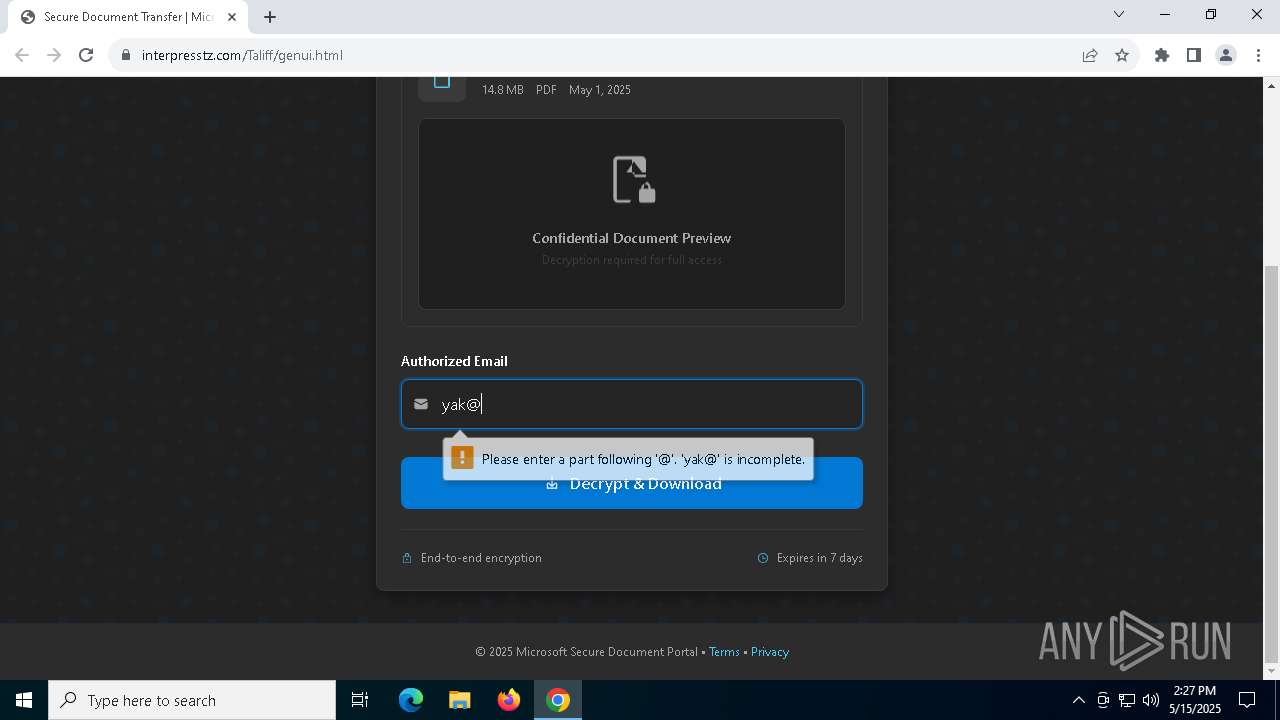This screenshot has height=720, width=1280.
Task: Click the Authorized Email input field
Action: tap(632, 404)
